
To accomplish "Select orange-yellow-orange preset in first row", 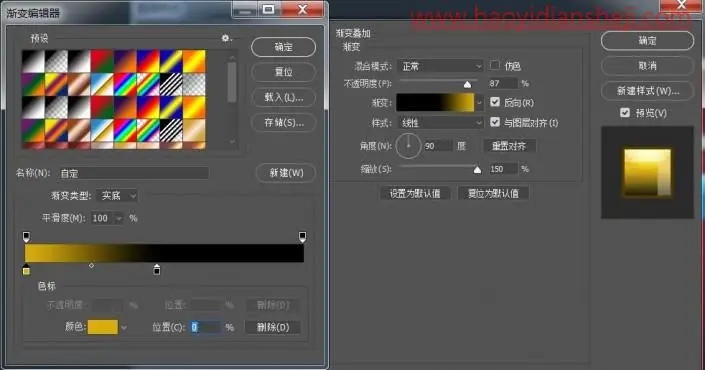I will pyautogui.click(x=194, y=61).
